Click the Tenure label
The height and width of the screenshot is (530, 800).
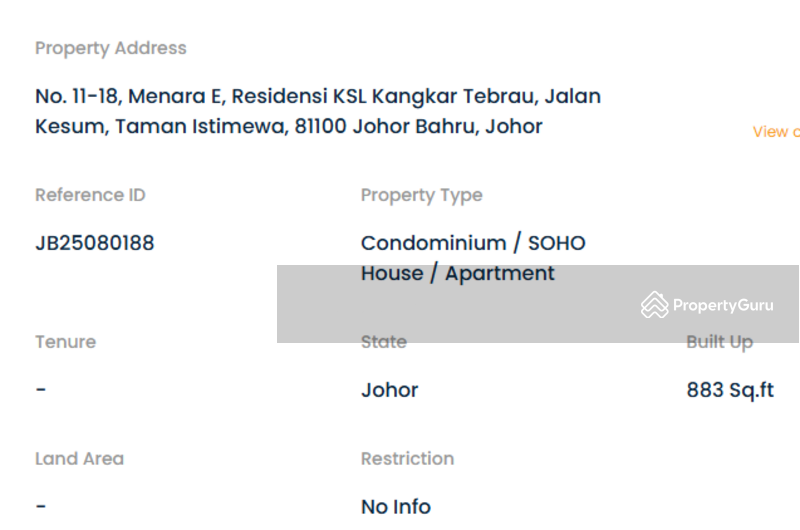coord(66,342)
